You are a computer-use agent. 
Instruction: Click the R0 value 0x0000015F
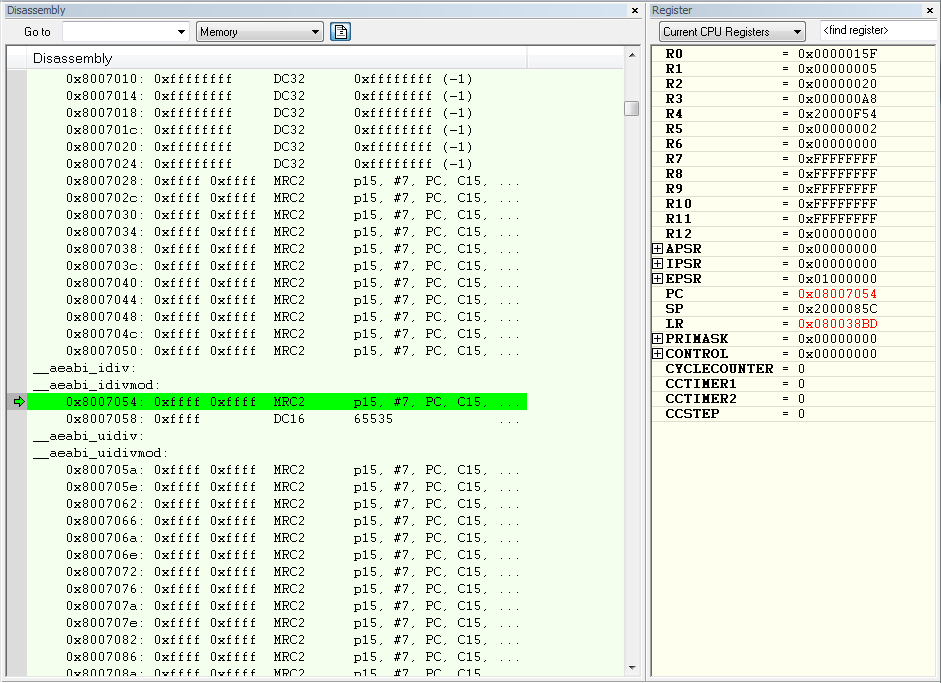(x=837, y=53)
